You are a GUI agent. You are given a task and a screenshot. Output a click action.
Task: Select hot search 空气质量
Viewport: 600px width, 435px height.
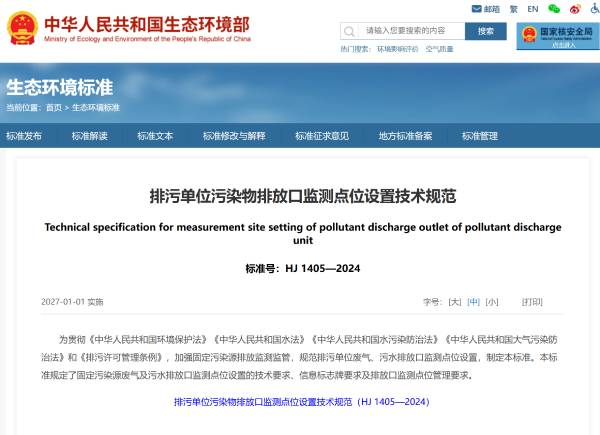point(439,49)
